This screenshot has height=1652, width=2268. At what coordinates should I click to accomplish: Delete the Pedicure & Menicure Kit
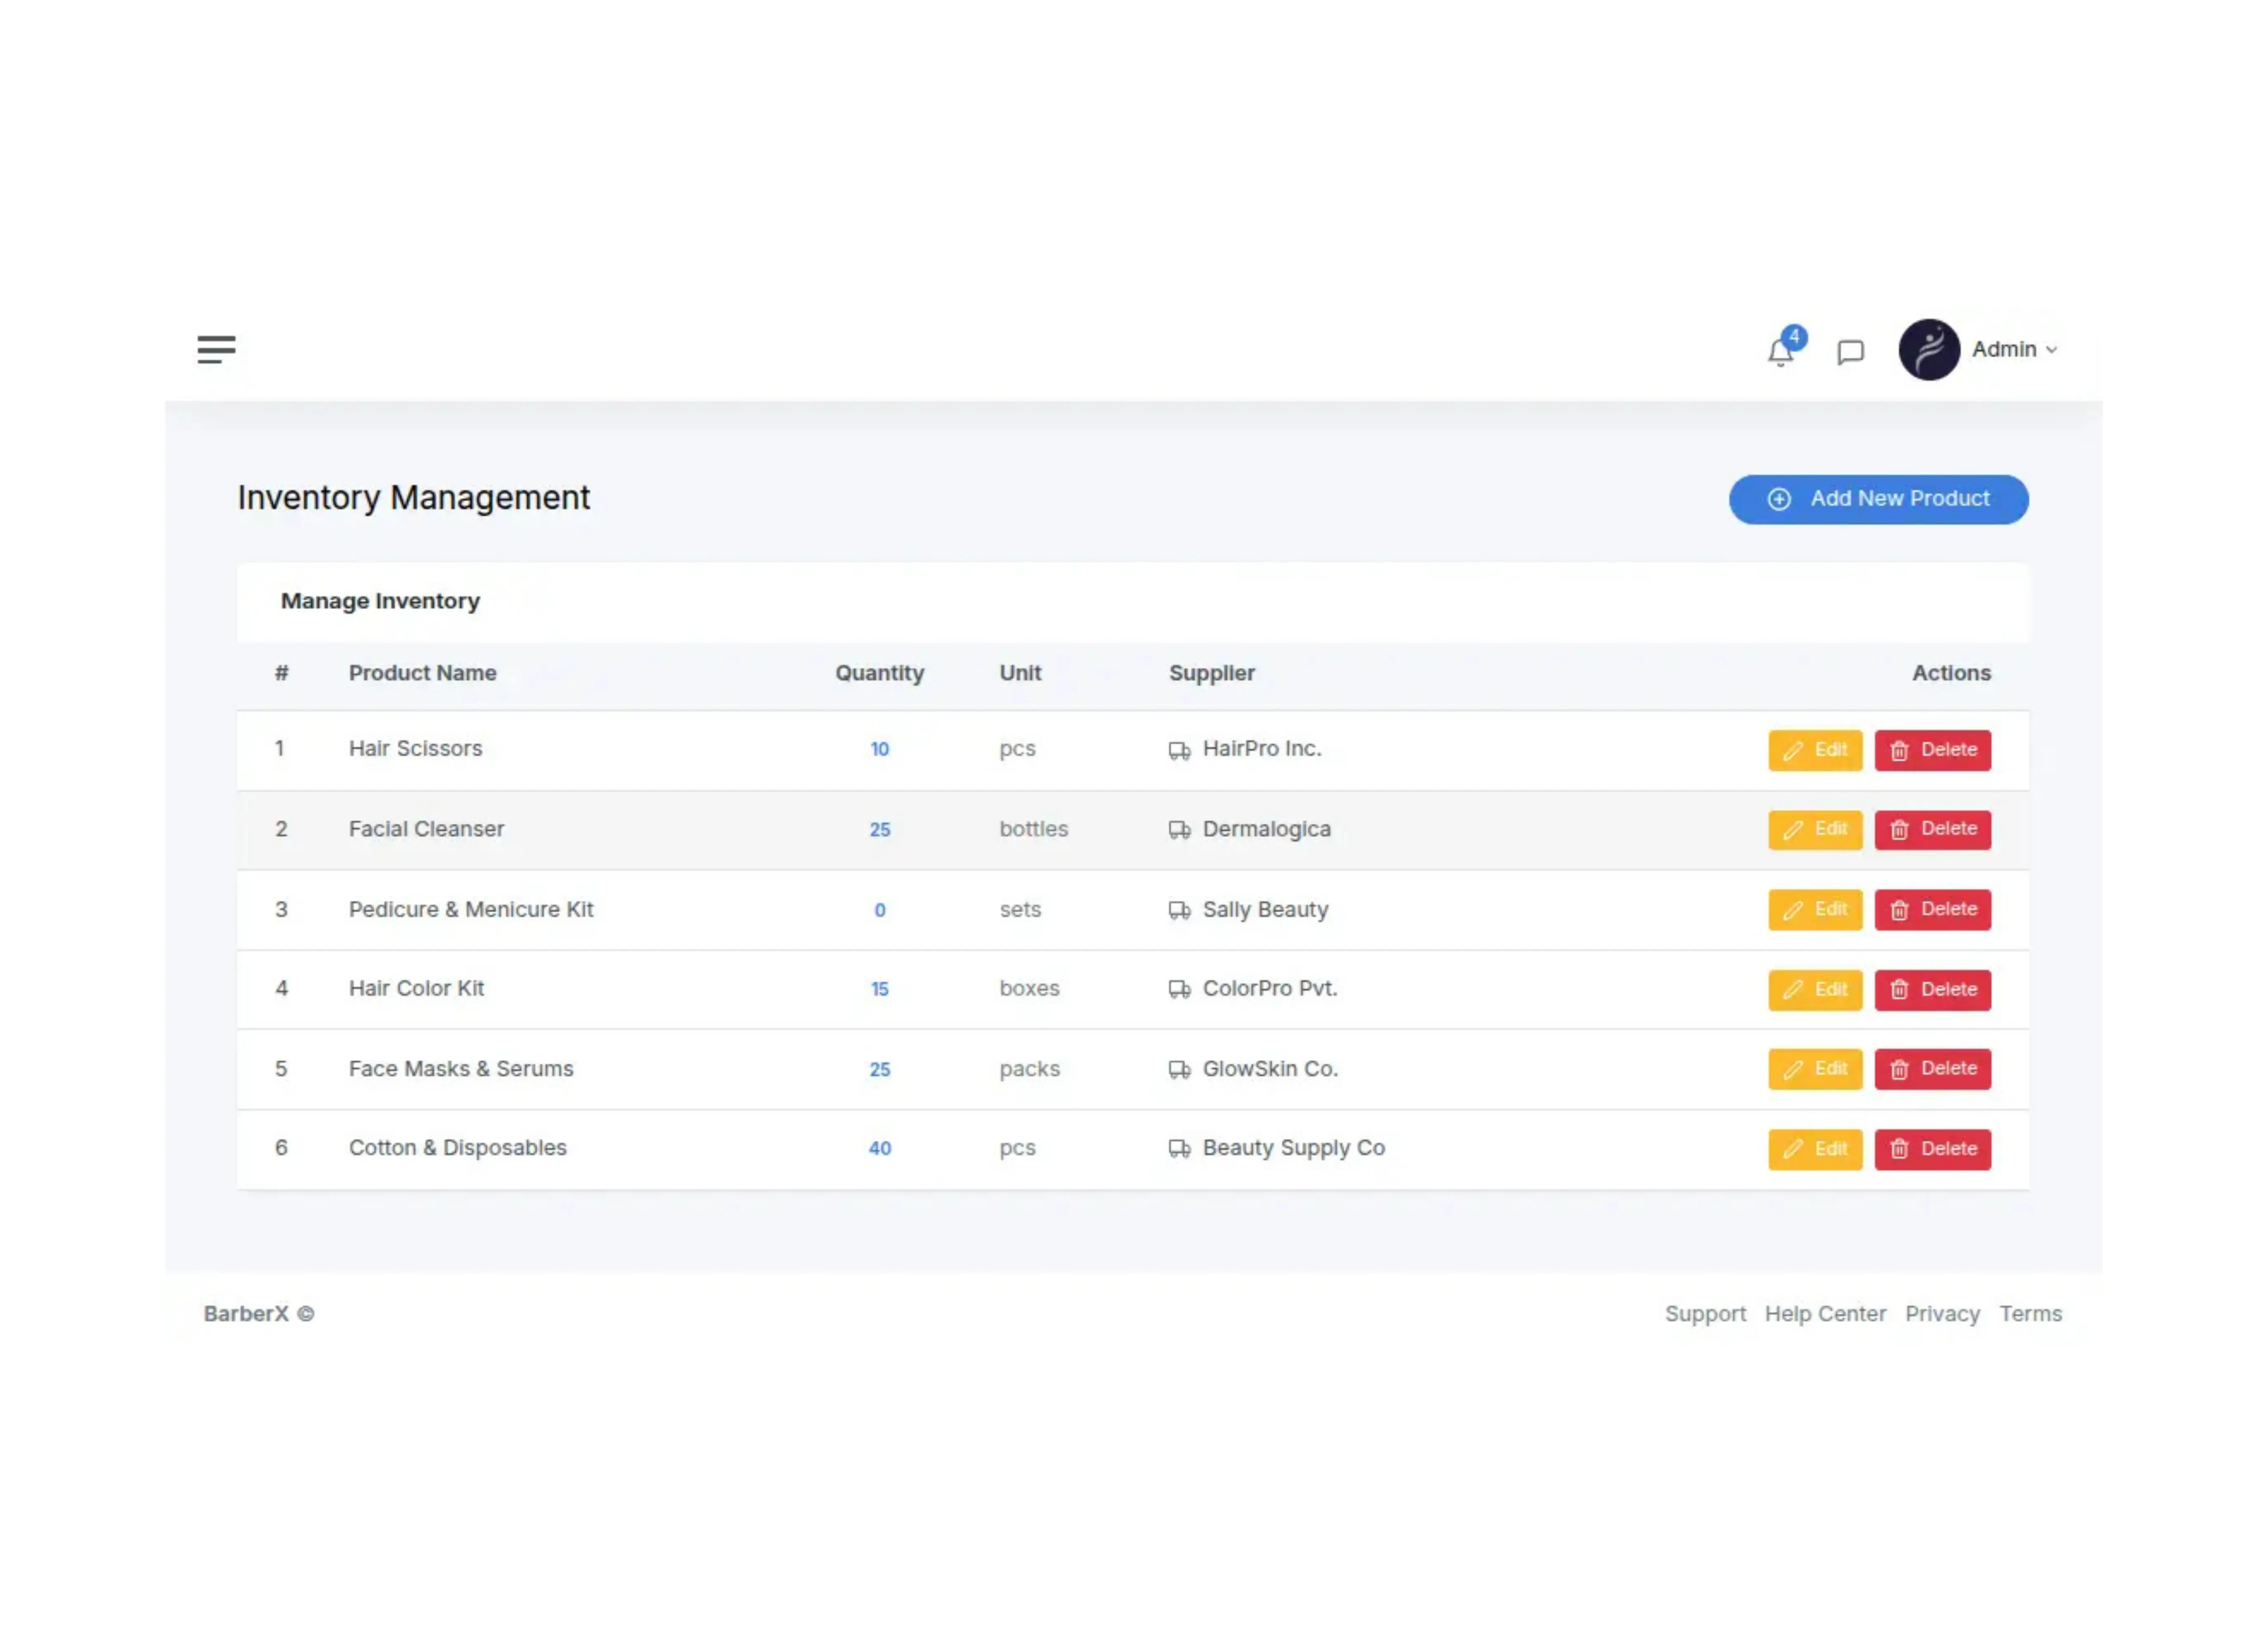[x=1933, y=910]
